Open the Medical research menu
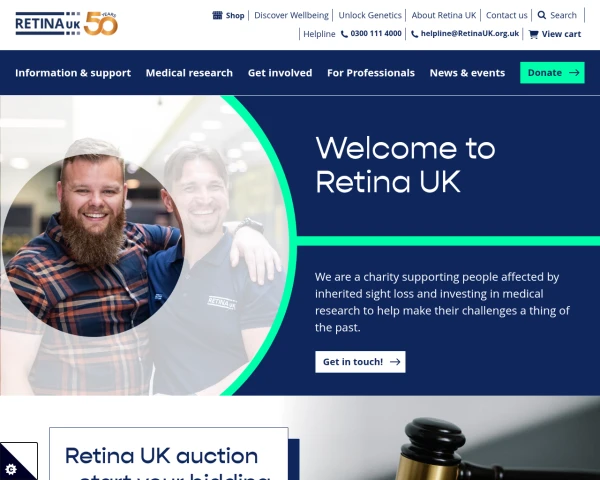Image resolution: width=600 pixels, height=480 pixels. [189, 73]
